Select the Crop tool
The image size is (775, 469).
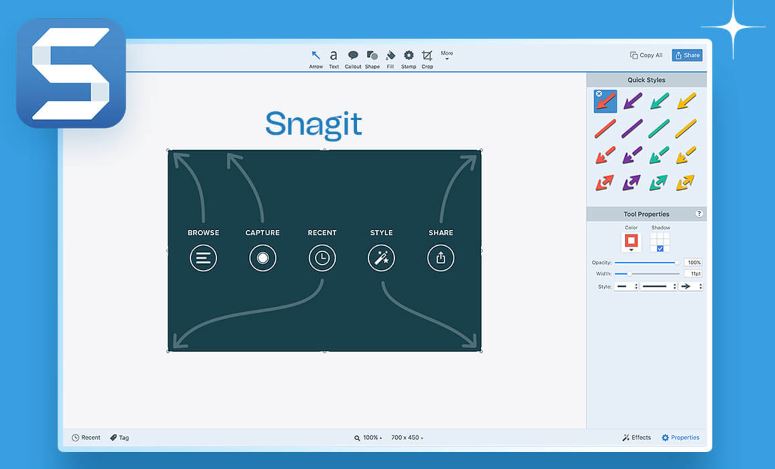point(427,59)
